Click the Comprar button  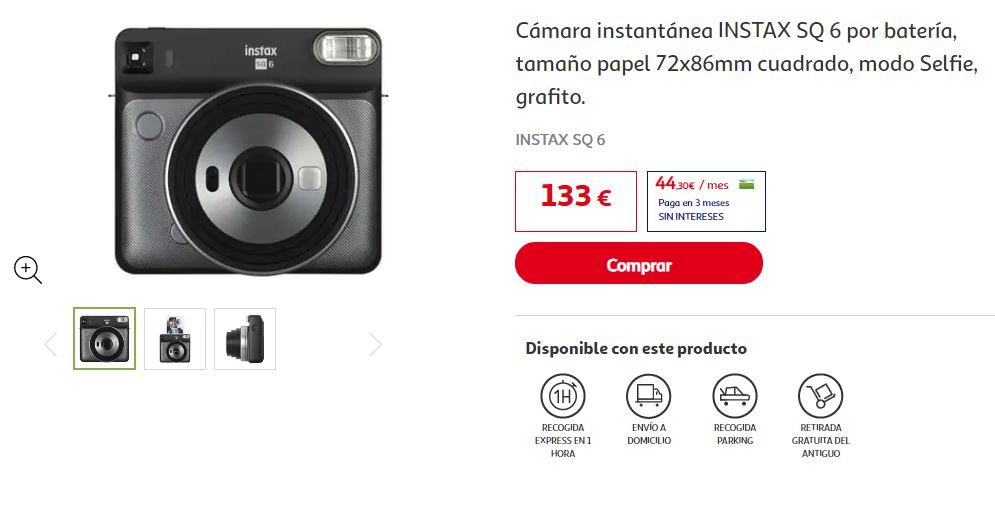pos(638,263)
